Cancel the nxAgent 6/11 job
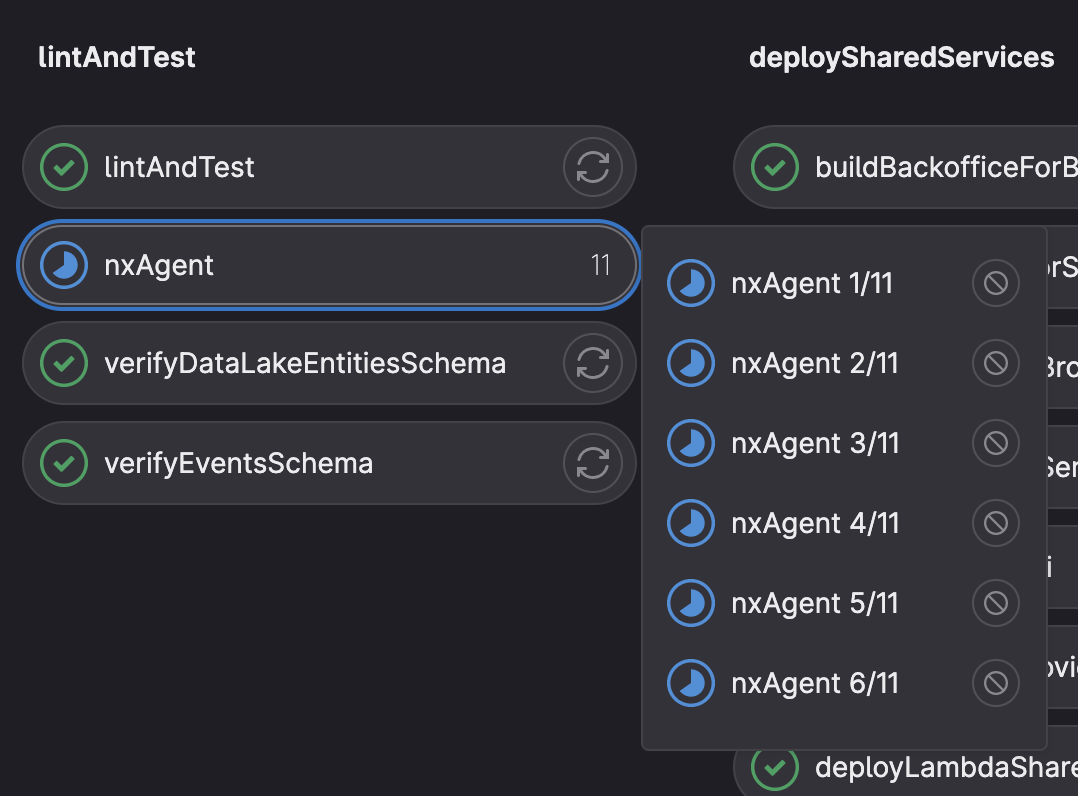The image size is (1078, 796). [995, 683]
